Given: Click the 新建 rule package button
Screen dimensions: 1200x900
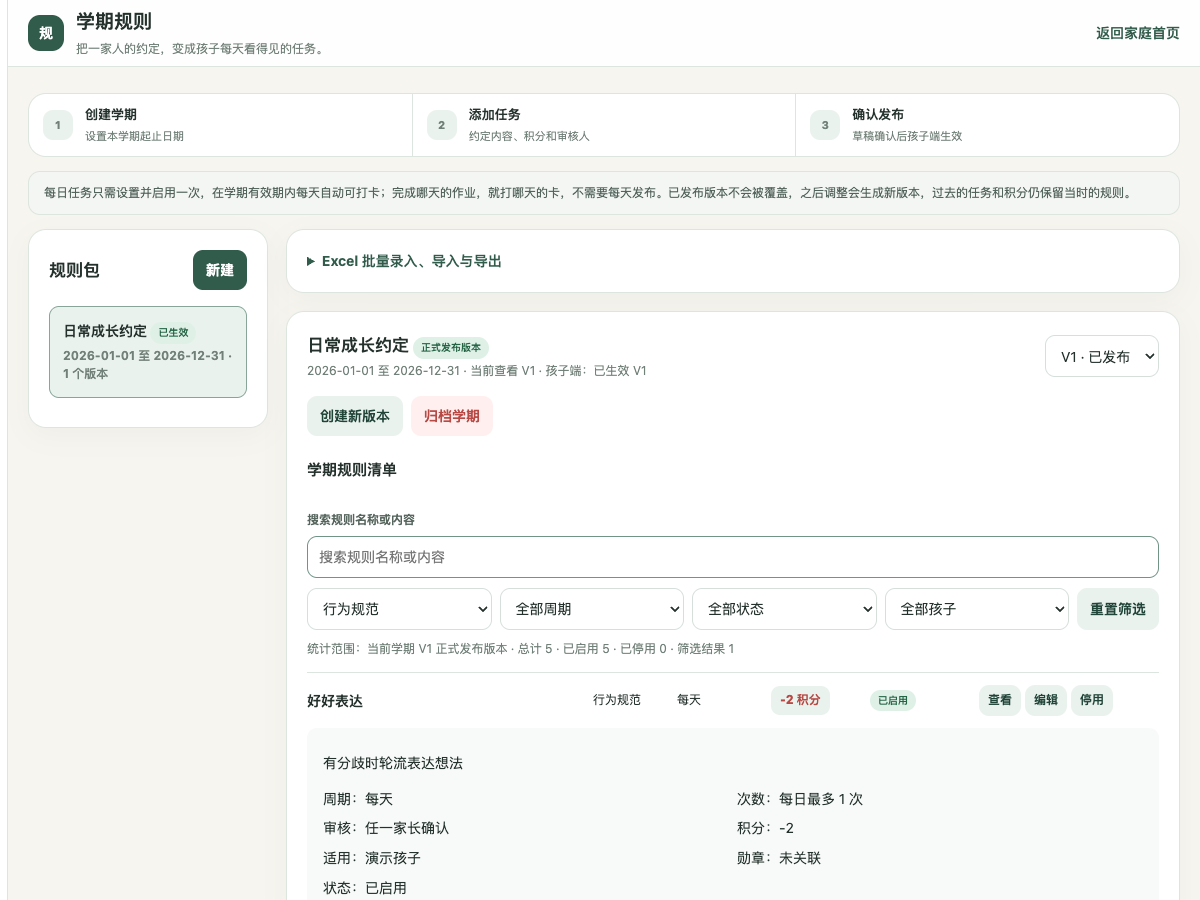Looking at the screenshot, I should [220, 270].
